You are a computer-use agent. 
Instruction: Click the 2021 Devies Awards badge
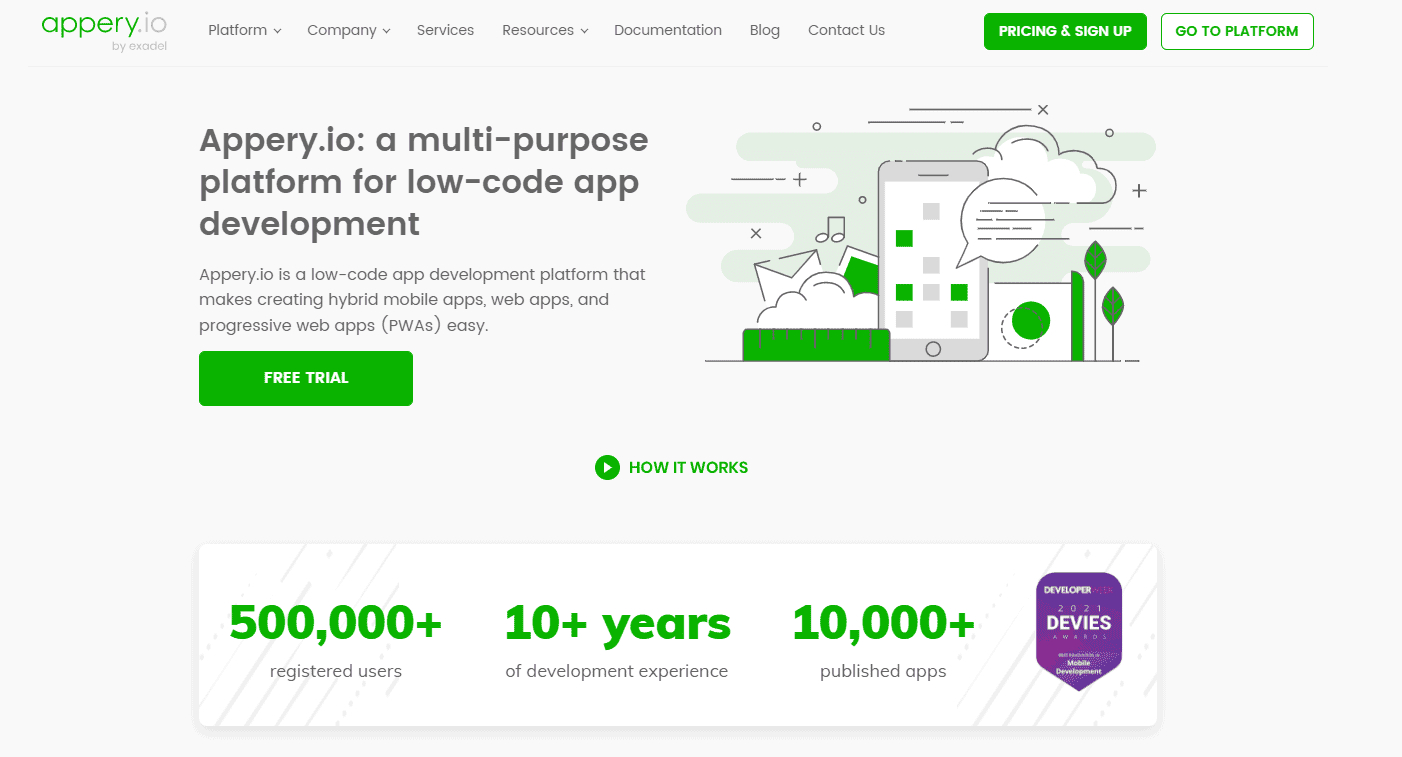[x=1078, y=631]
